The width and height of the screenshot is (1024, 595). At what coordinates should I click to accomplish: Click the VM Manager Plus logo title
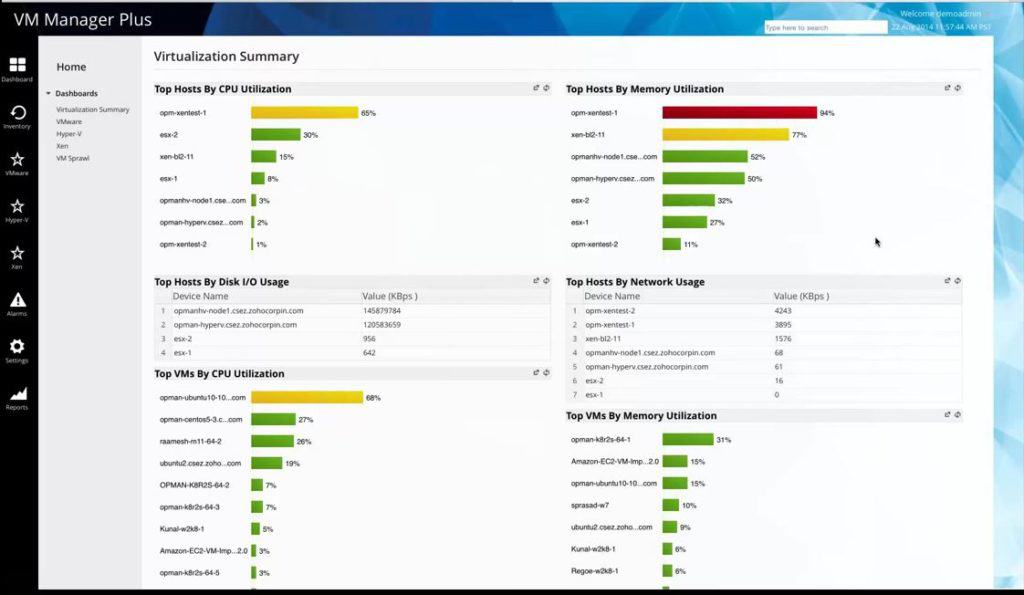[83, 20]
